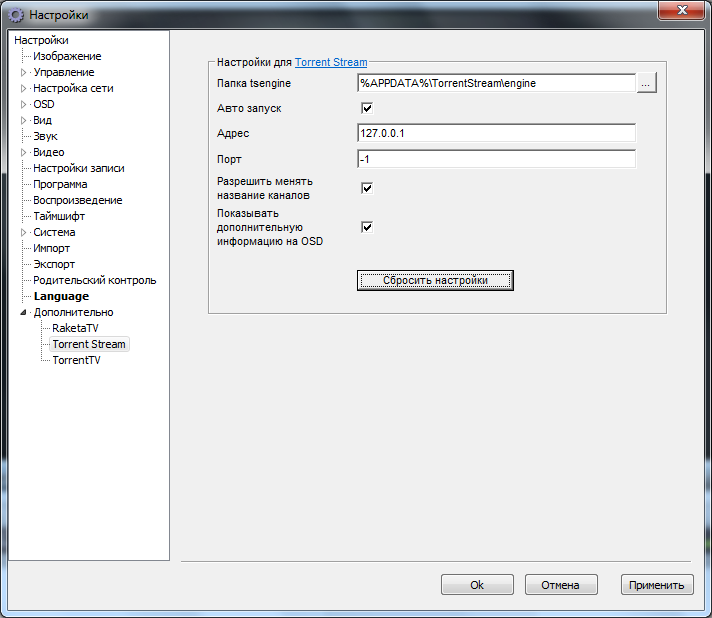Click the settings gear icon in title bar
712x618 pixels.
(15, 15)
